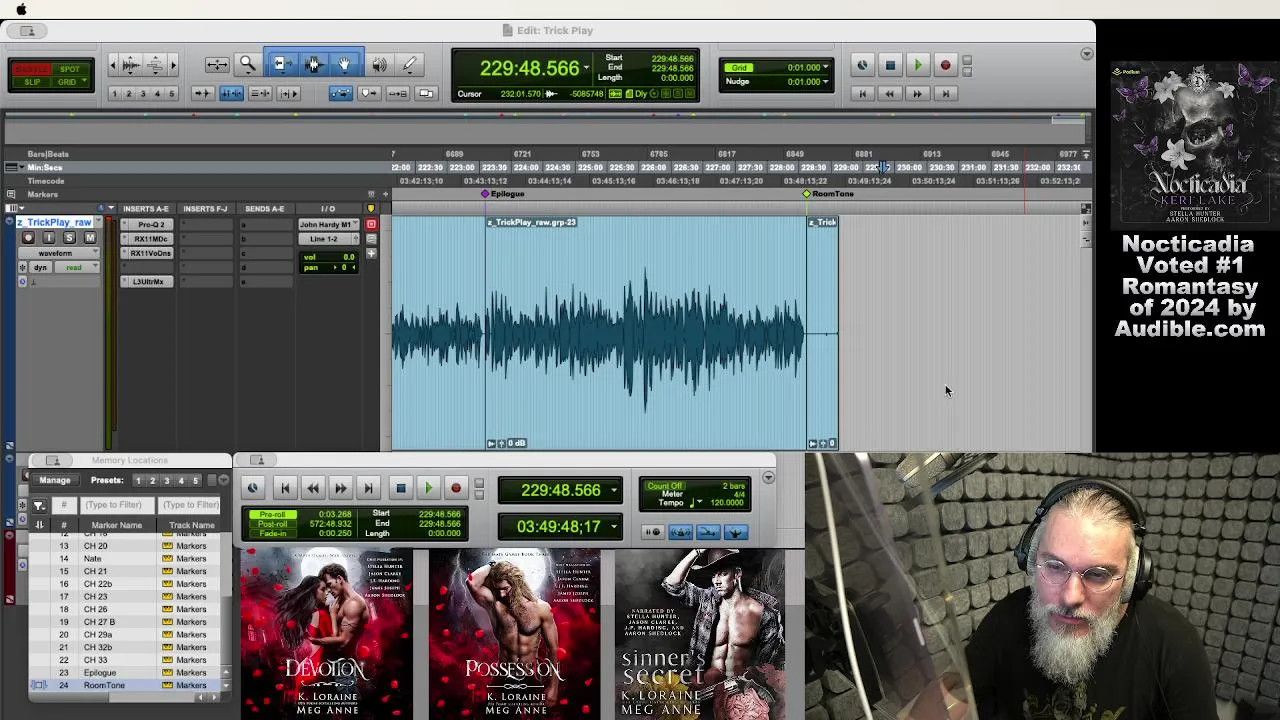This screenshot has width=1280, height=720.
Task: Open track view selector showing waveform
Action: point(61,253)
